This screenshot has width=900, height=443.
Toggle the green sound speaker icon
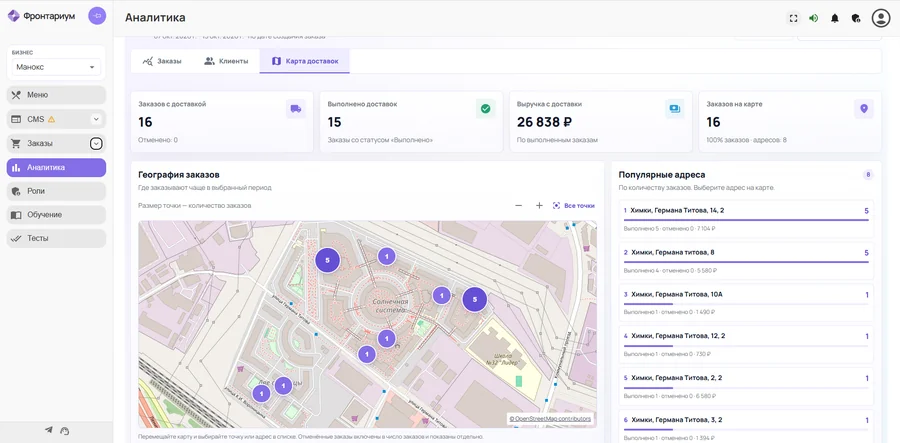pyautogui.click(x=813, y=18)
